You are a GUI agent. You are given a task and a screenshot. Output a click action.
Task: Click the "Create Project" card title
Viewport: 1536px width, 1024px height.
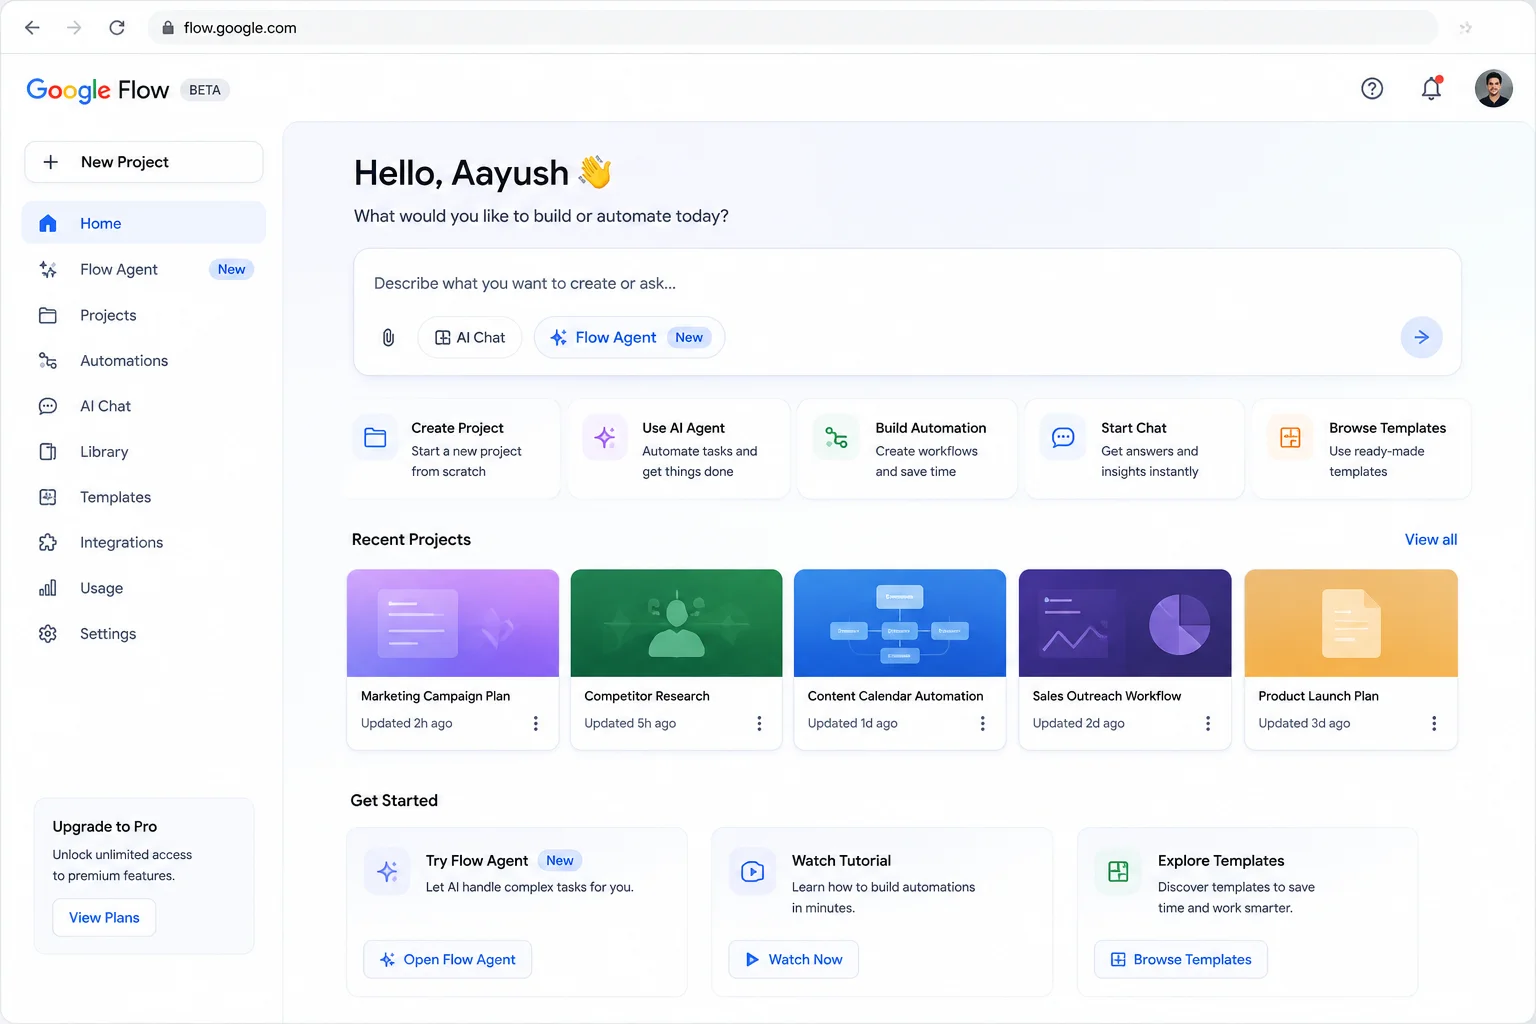point(457,428)
